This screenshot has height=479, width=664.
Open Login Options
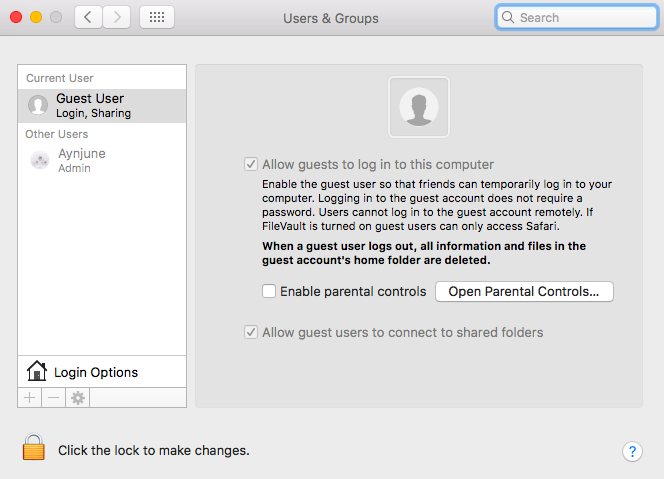(x=96, y=372)
